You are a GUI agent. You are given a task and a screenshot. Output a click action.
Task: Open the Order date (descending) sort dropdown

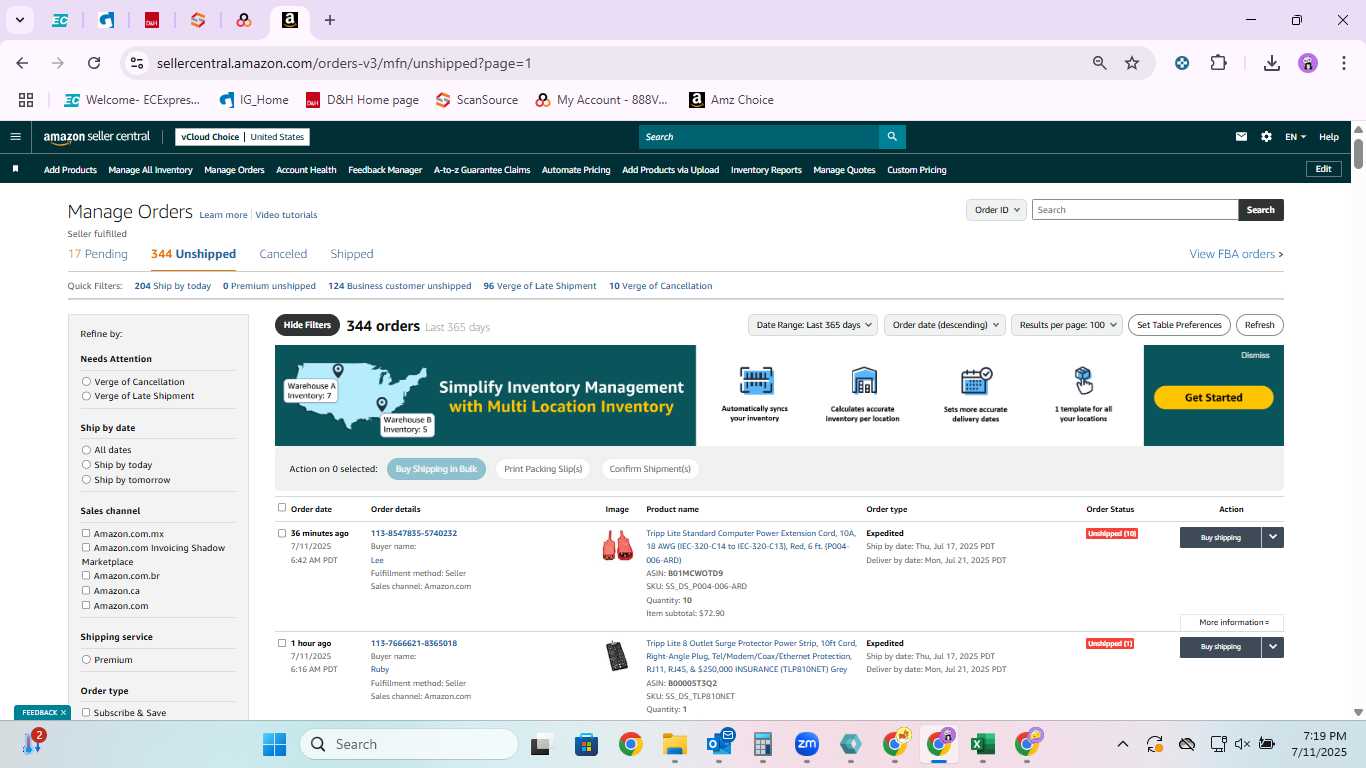point(944,325)
